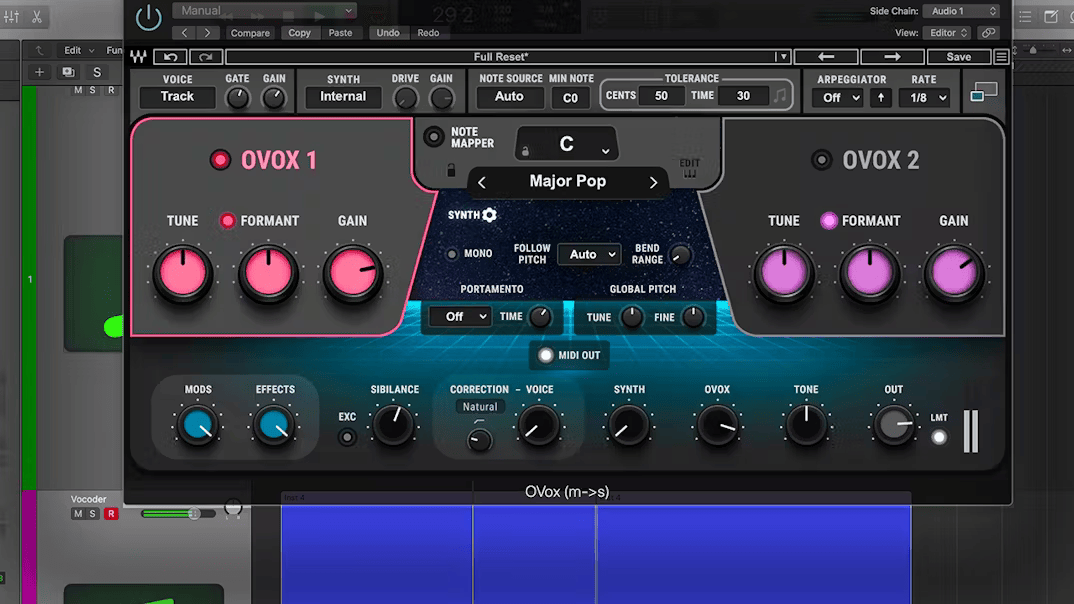Toggle OVOX 1 power on/off
The height and width of the screenshot is (604, 1074).
pyautogui.click(x=220, y=160)
